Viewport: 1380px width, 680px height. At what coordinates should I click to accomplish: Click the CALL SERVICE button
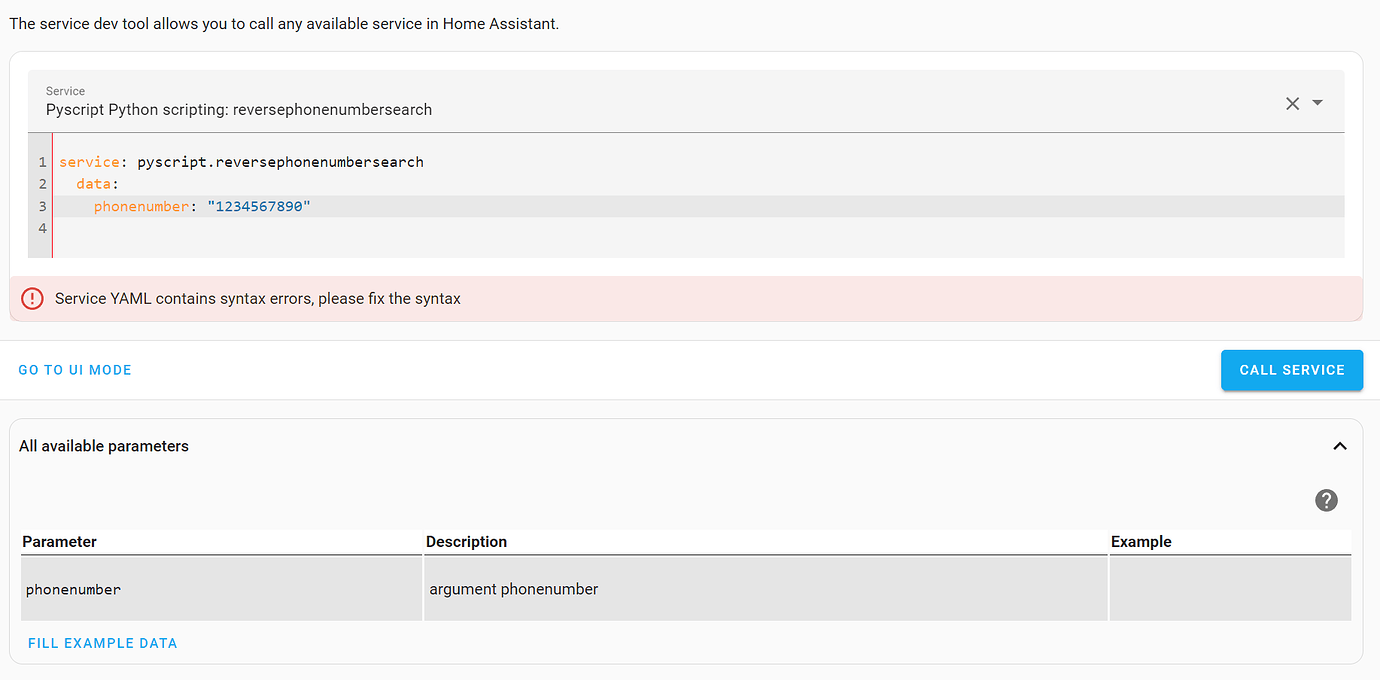pyautogui.click(x=1291, y=369)
